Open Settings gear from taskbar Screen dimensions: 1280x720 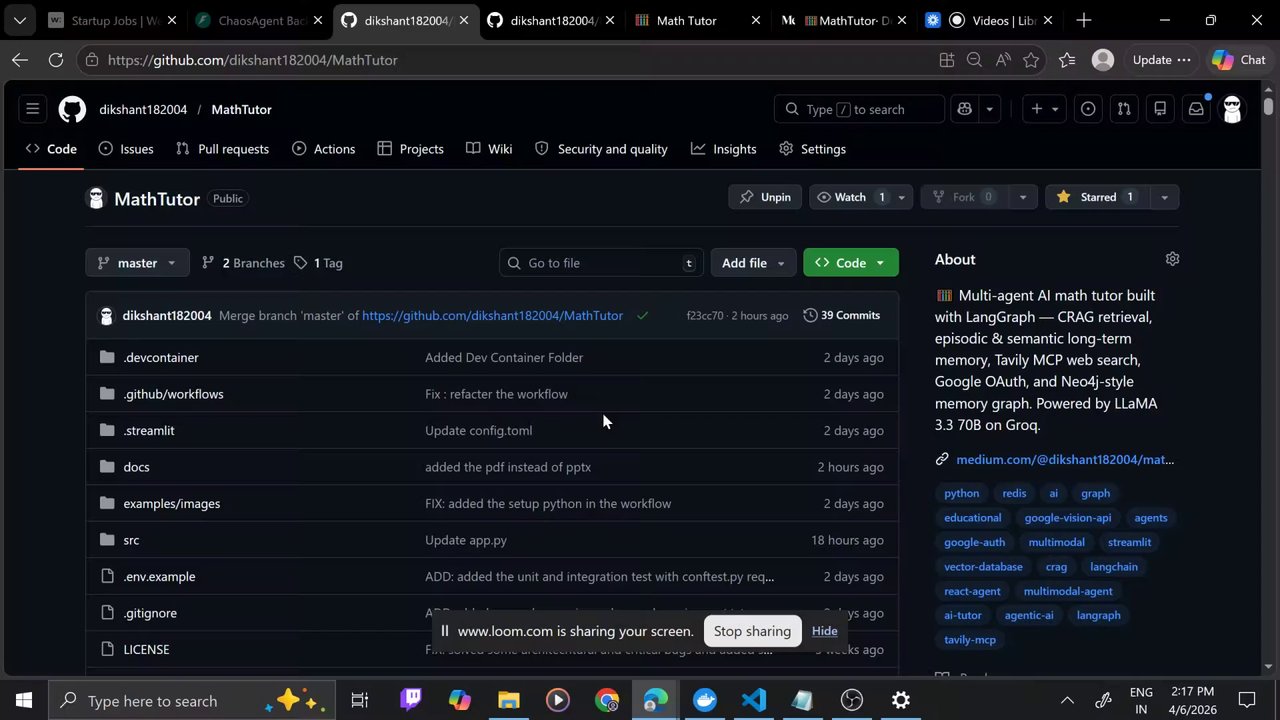coord(901,700)
